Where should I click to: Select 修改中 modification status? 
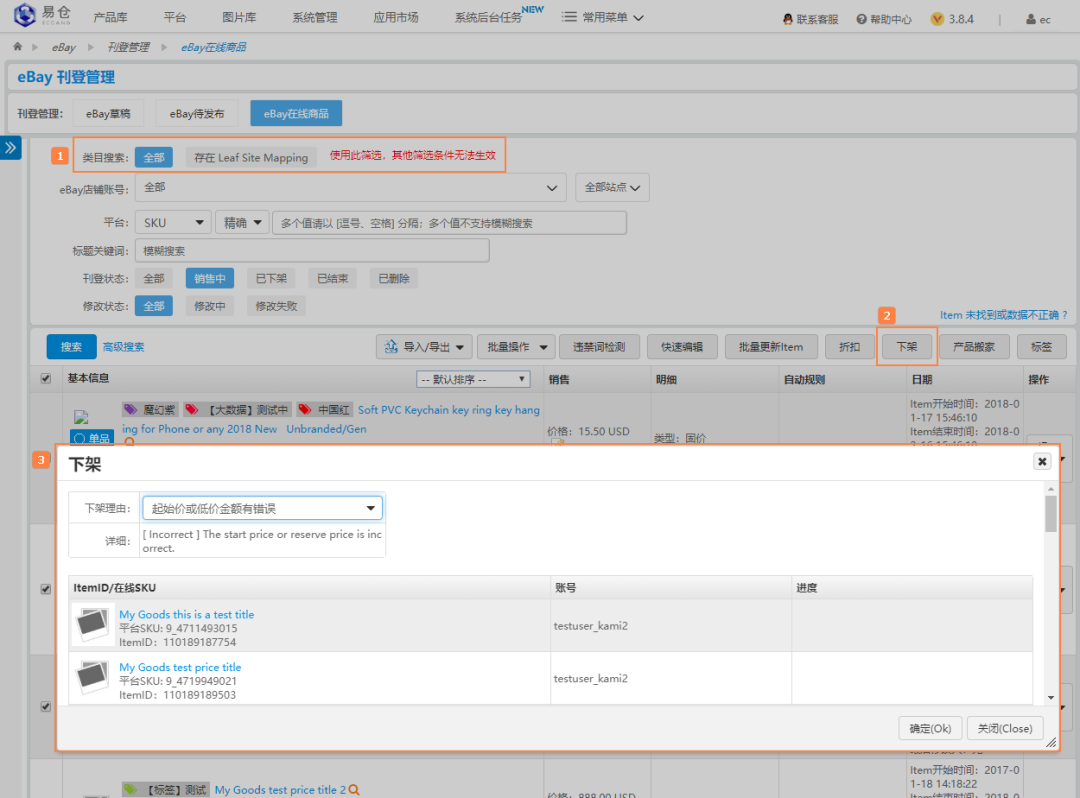pos(209,306)
